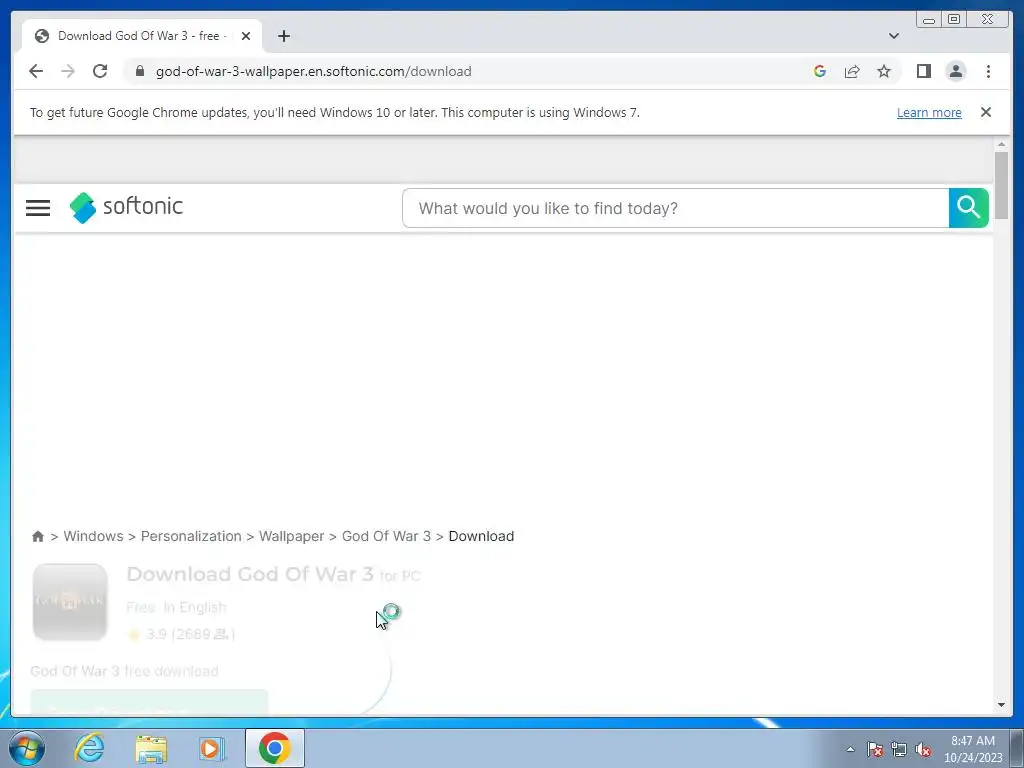Click the Softonic search magnifier button
The height and width of the screenshot is (768, 1024).
(968, 208)
